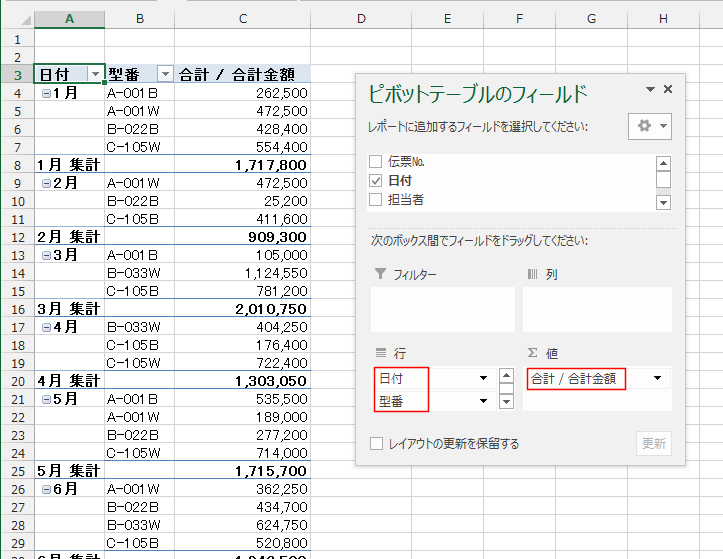Click the 更新 button

pyautogui.click(x=653, y=444)
